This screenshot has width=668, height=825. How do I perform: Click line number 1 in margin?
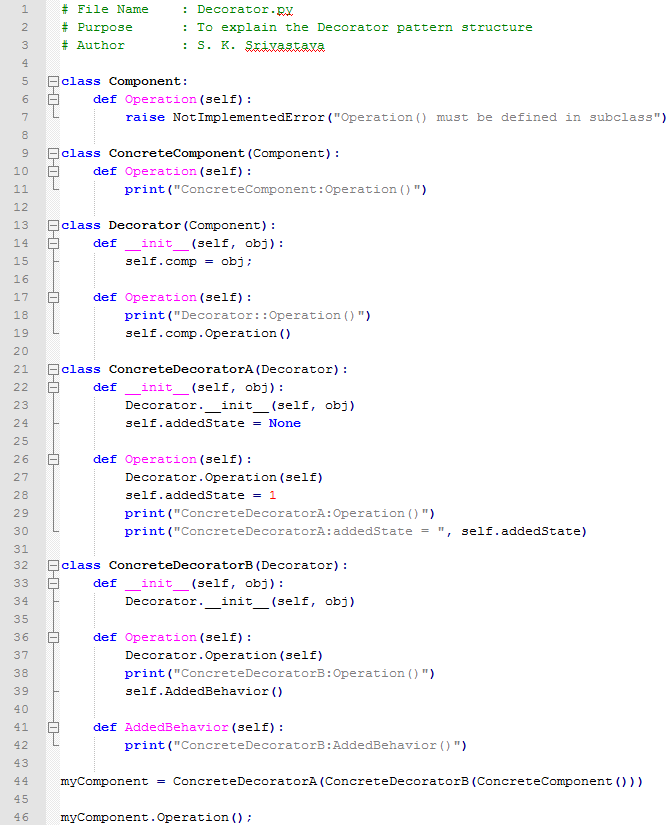[25, 9]
